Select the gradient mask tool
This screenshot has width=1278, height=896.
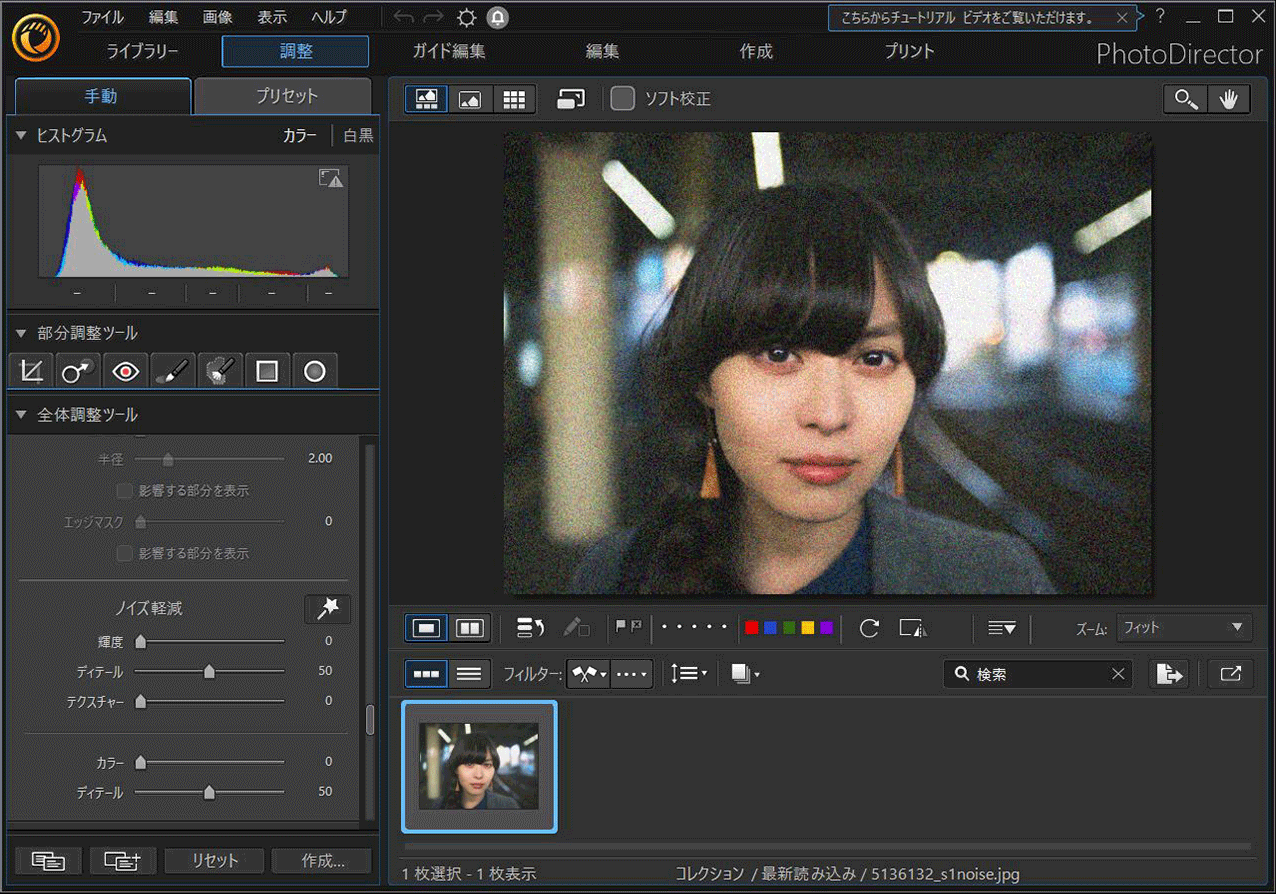(266, 370)
